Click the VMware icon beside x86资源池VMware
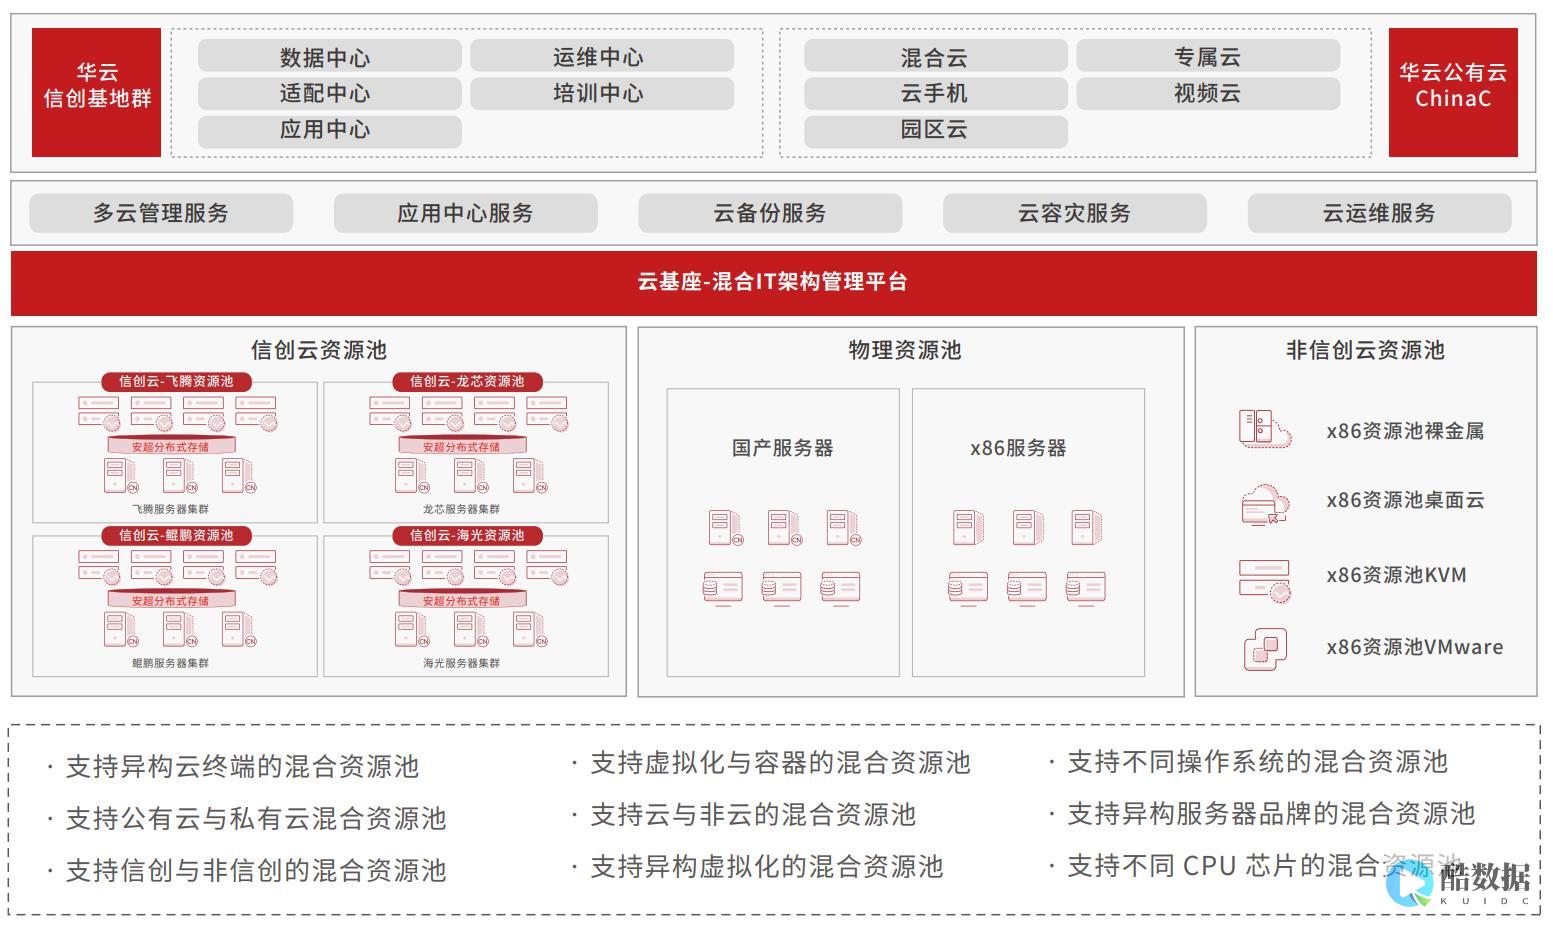This screenshot has width=1553, height=929. (1265, 649)
